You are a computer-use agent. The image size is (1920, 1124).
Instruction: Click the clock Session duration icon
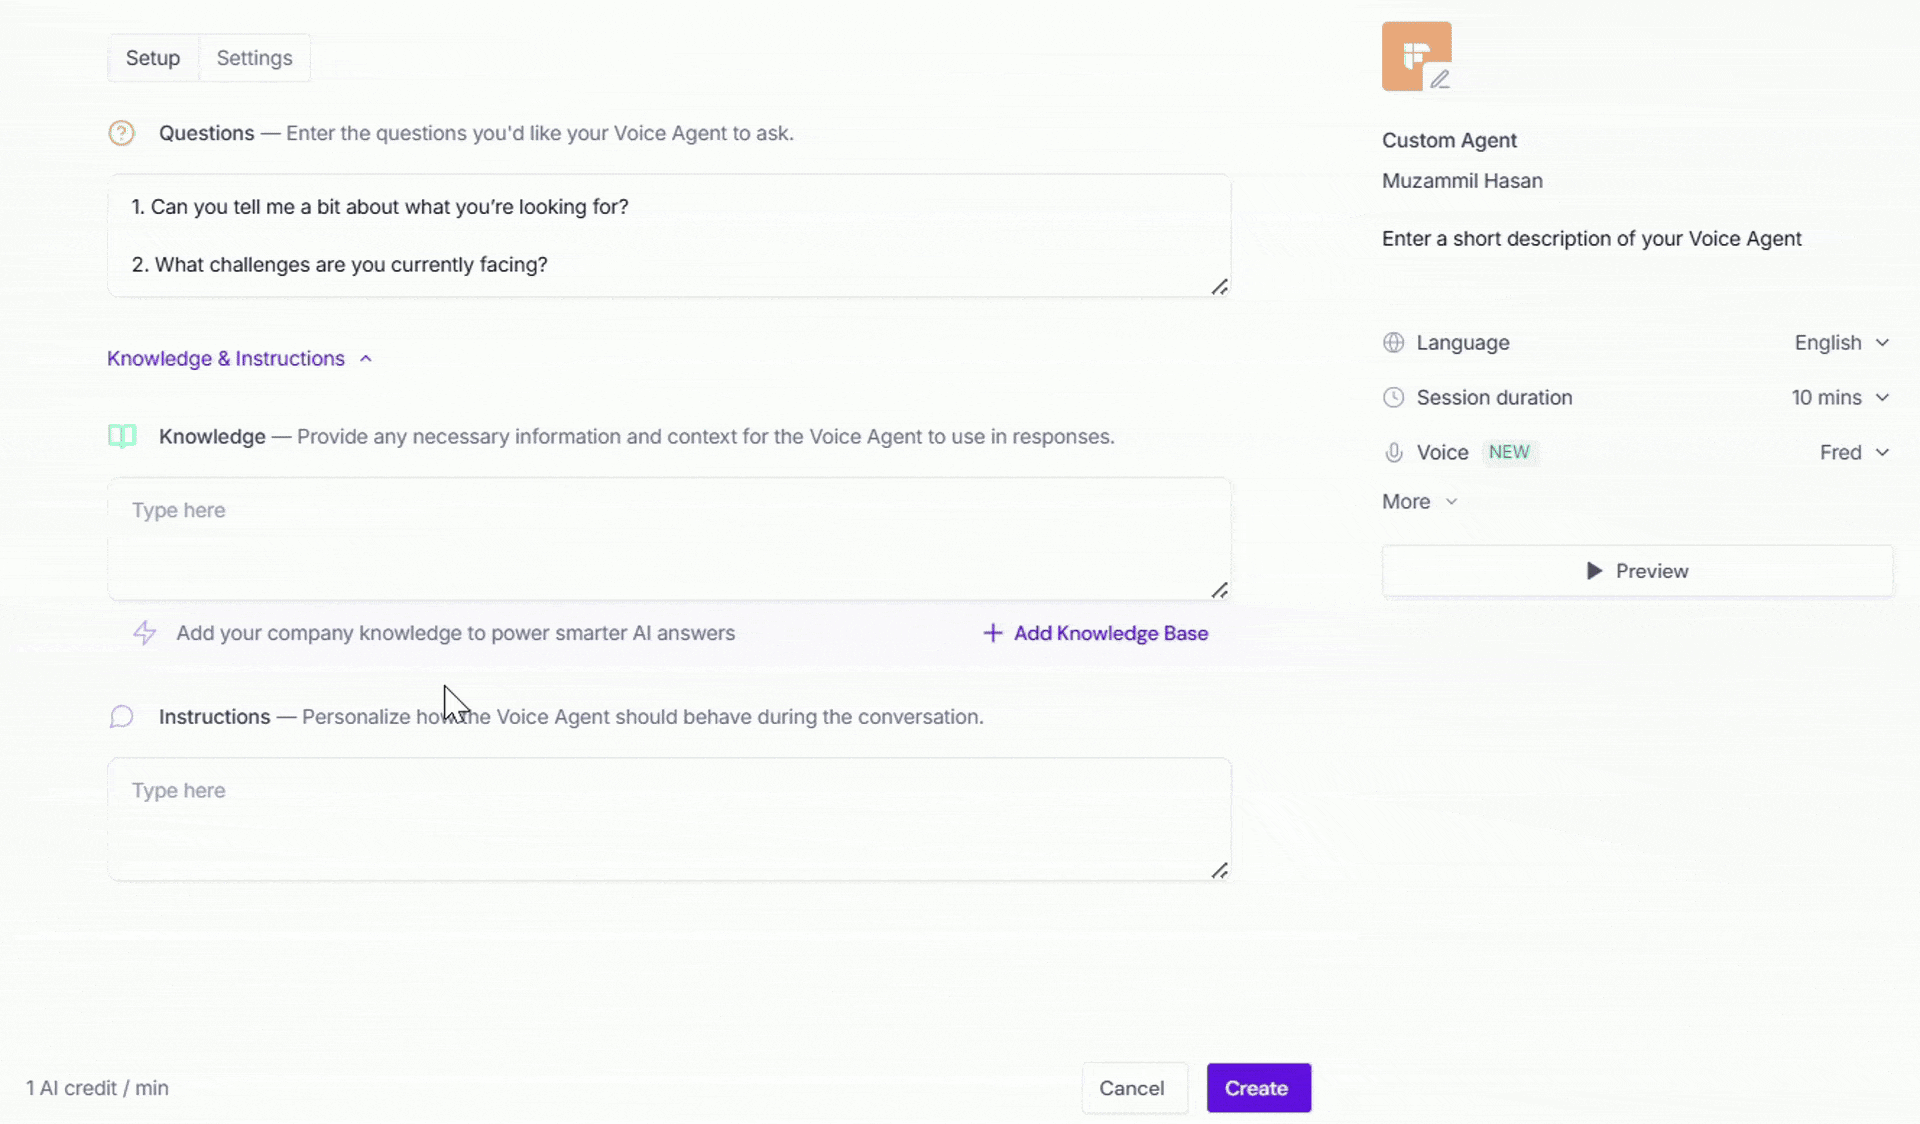(1393, 398)
